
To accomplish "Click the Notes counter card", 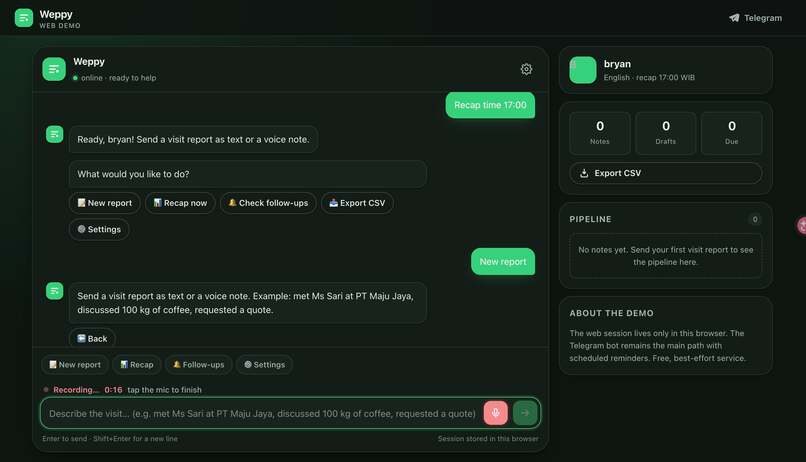I will [x=600, y=133].
